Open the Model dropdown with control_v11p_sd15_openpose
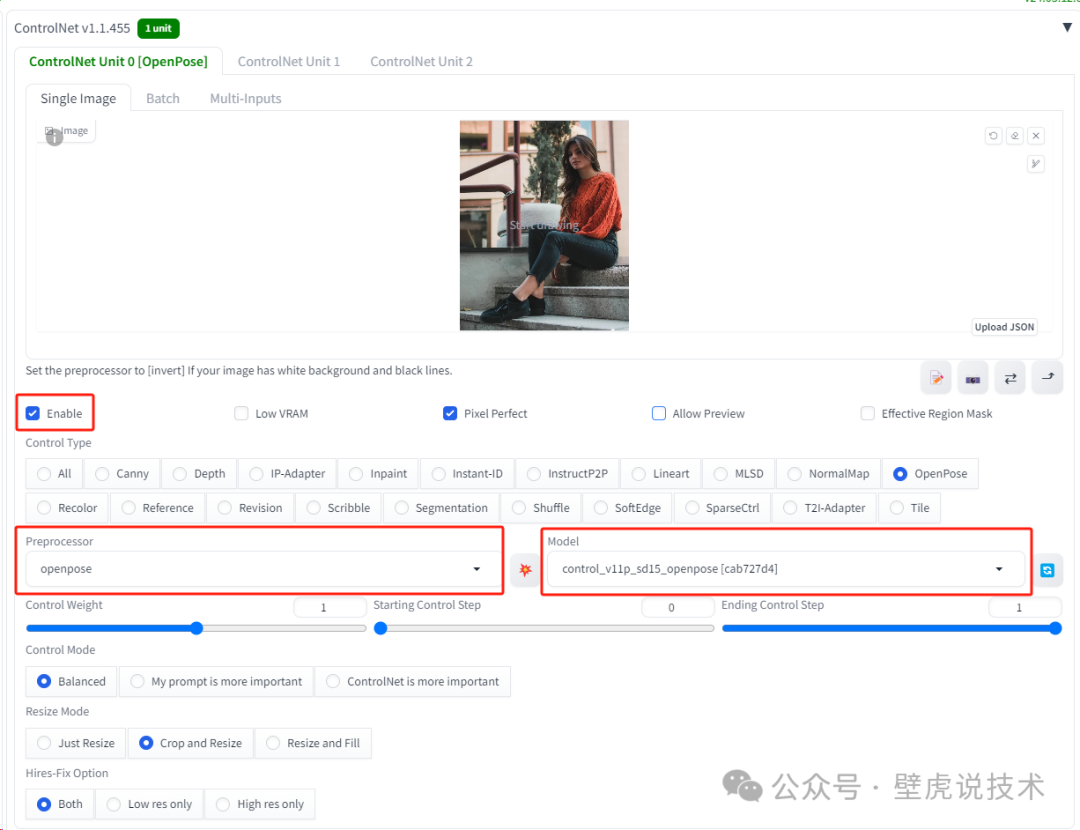 point(785,569)
